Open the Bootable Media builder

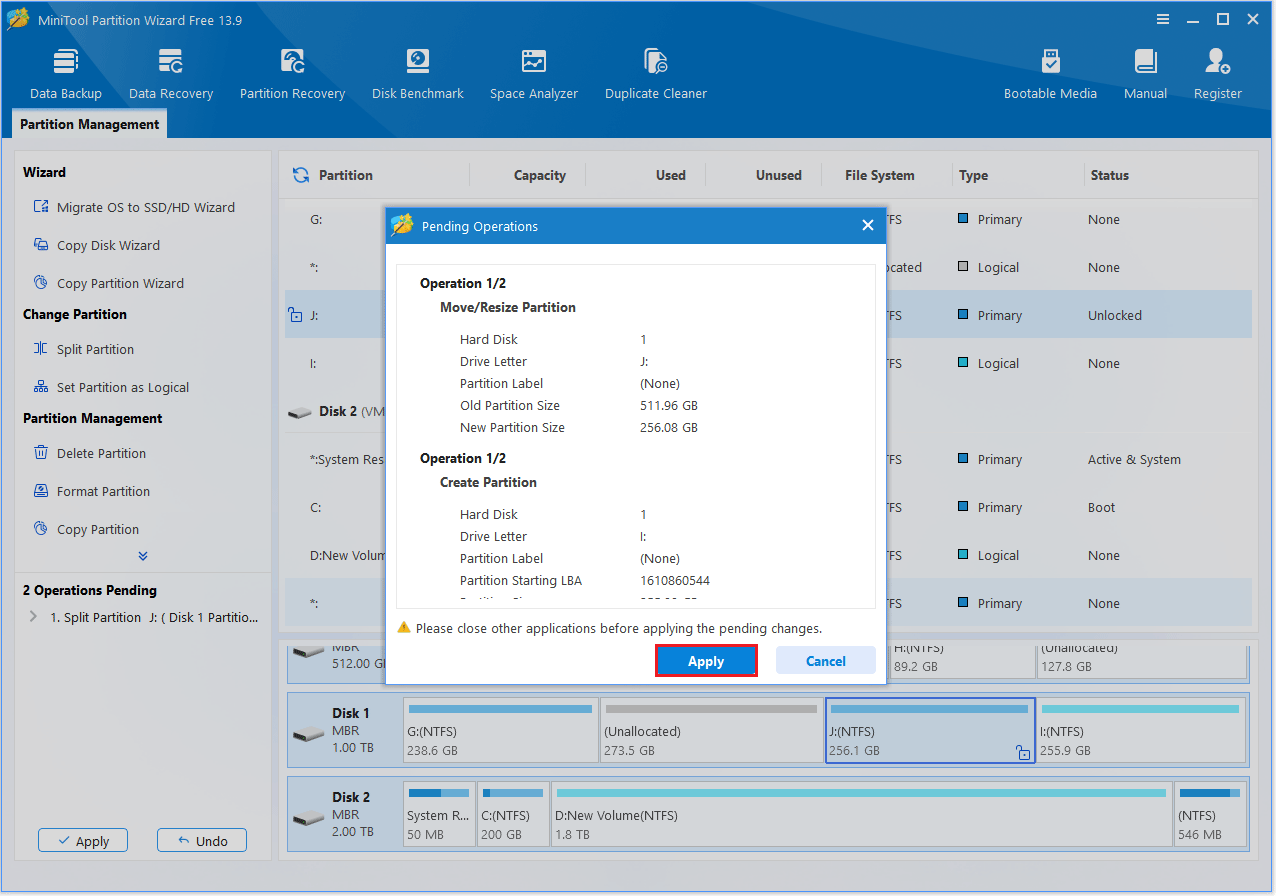coord(1050,73)
